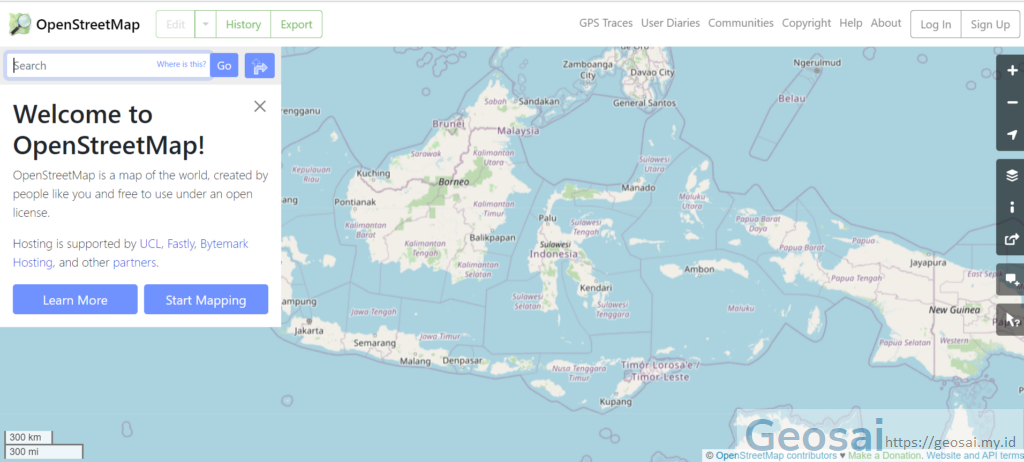Viewport: 1024px width, 462px height.
Task: Show my location with arrow icon
Action: pos(1012,135)
